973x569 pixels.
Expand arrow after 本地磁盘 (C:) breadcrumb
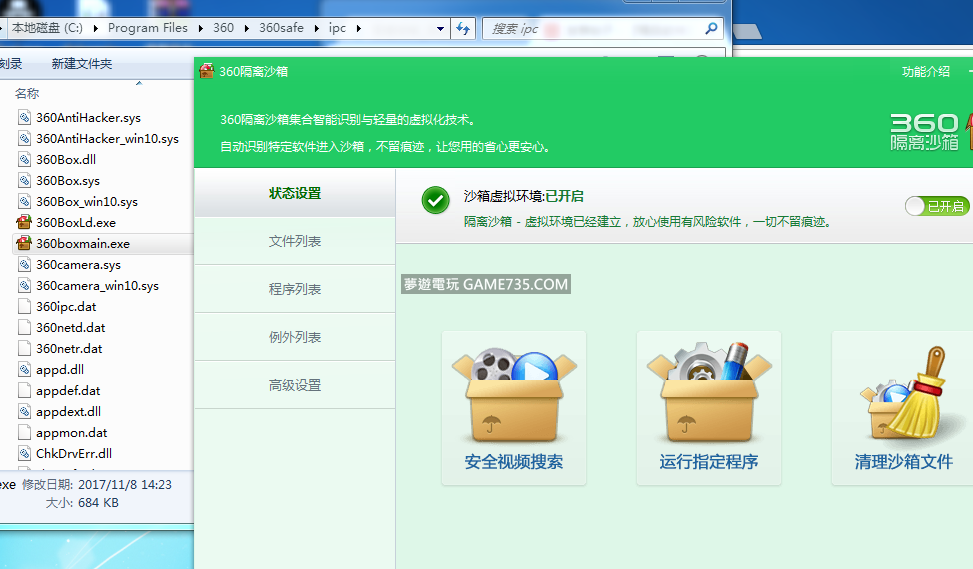pos(96,28)
